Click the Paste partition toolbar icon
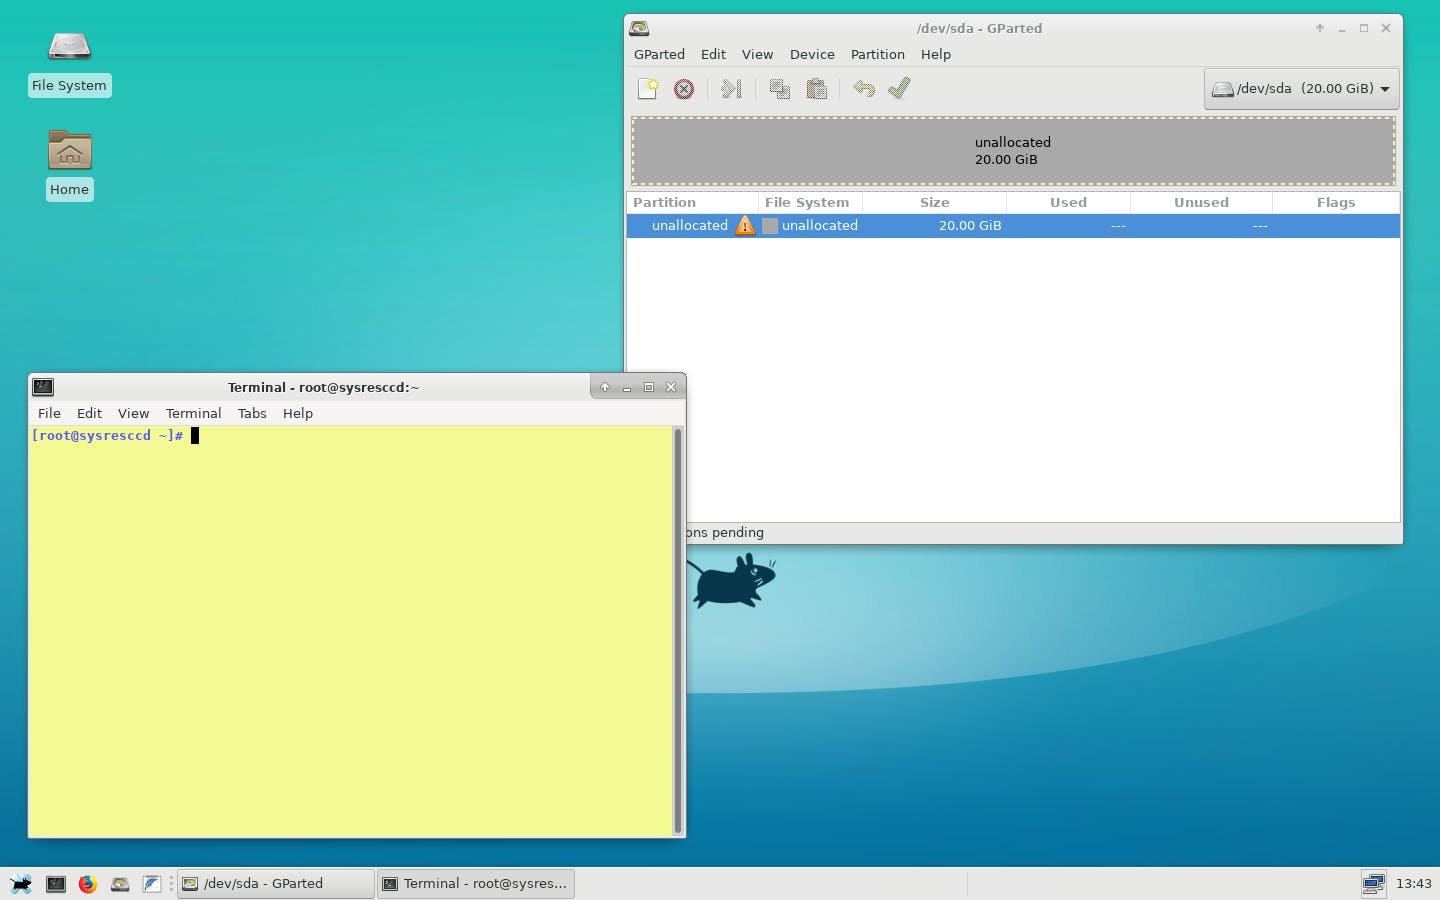This screenshot has height=900, width=1440. pyautogui.click(x=817, y=89)
